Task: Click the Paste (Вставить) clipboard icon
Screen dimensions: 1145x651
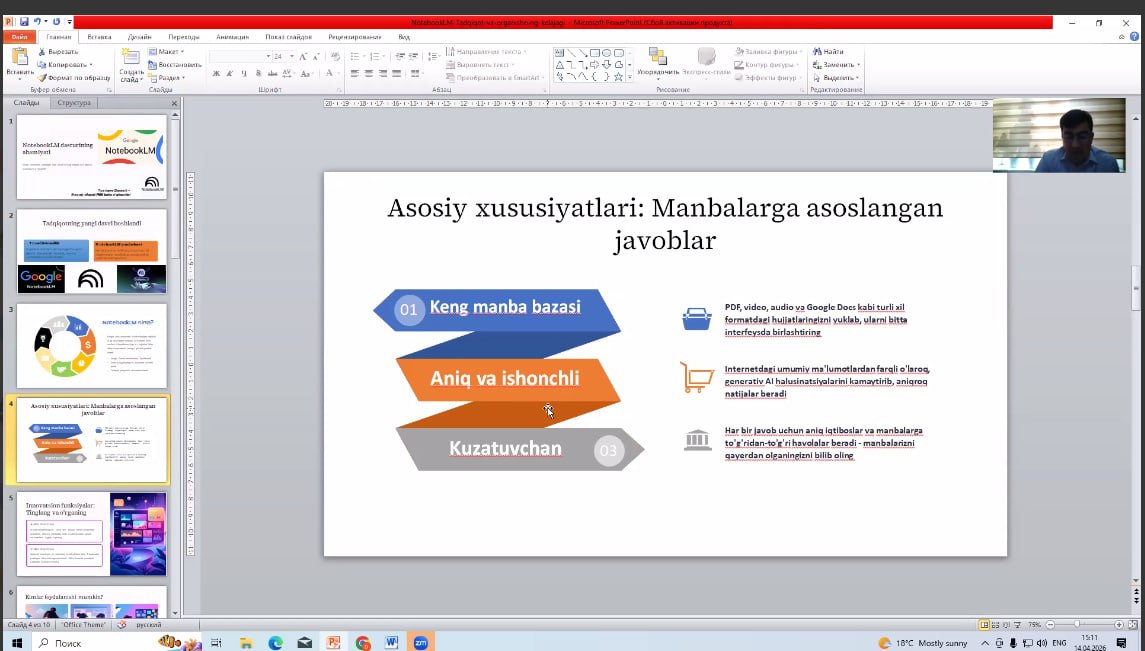Action: click(19, 58)
